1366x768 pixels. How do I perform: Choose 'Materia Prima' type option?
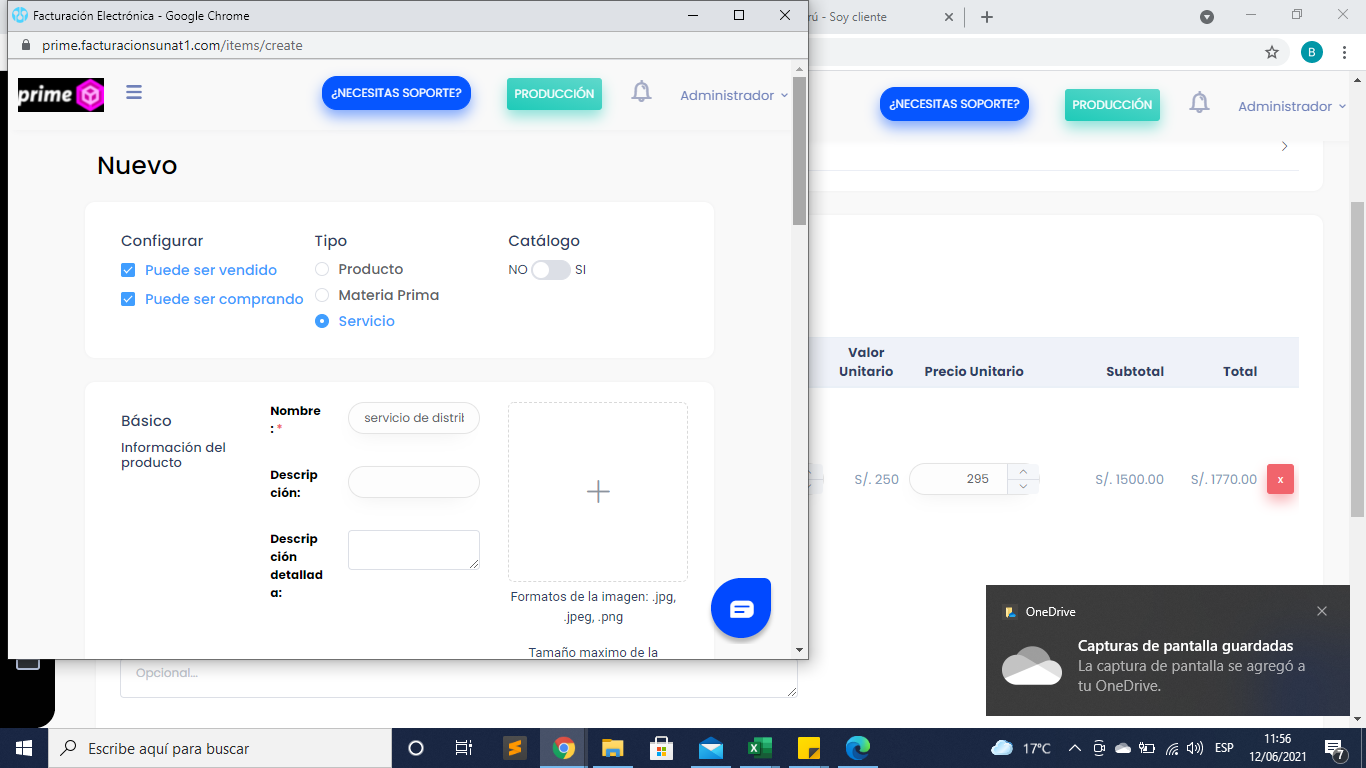(322, 295)
